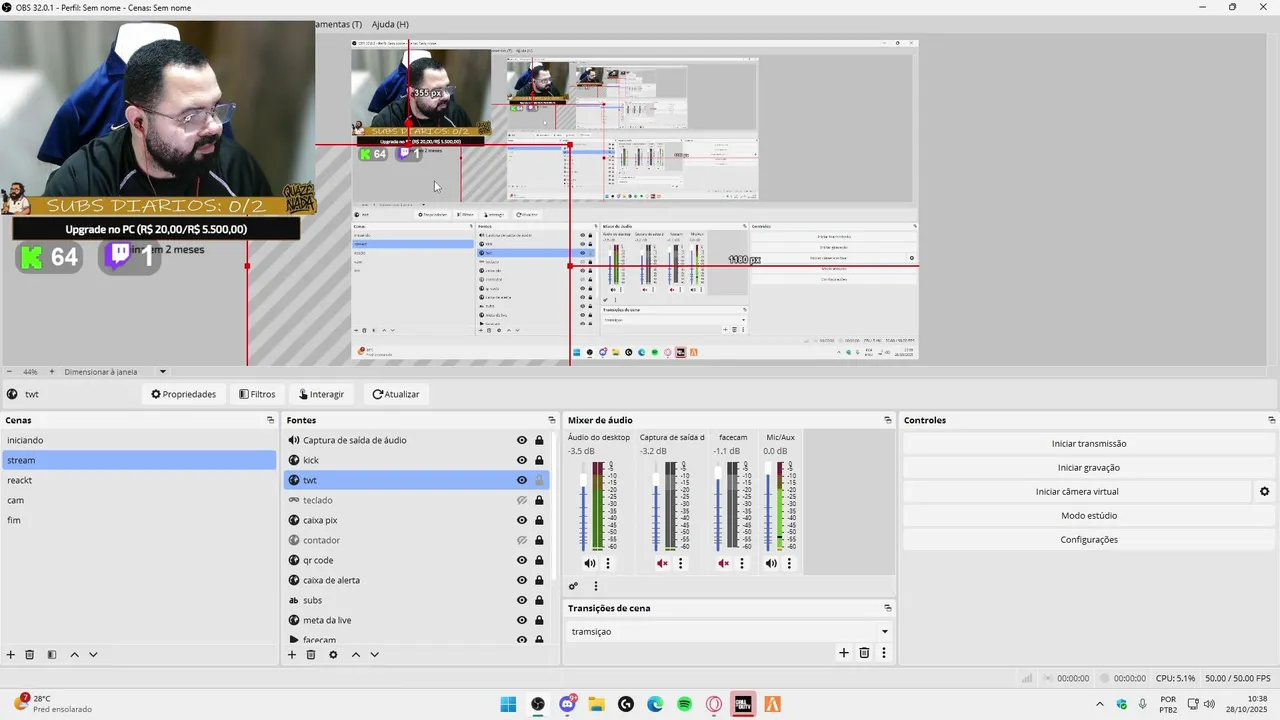Undock the Controles panel
The image size is (1280, 720).
pyautogui.click(x=1271, y=420)
